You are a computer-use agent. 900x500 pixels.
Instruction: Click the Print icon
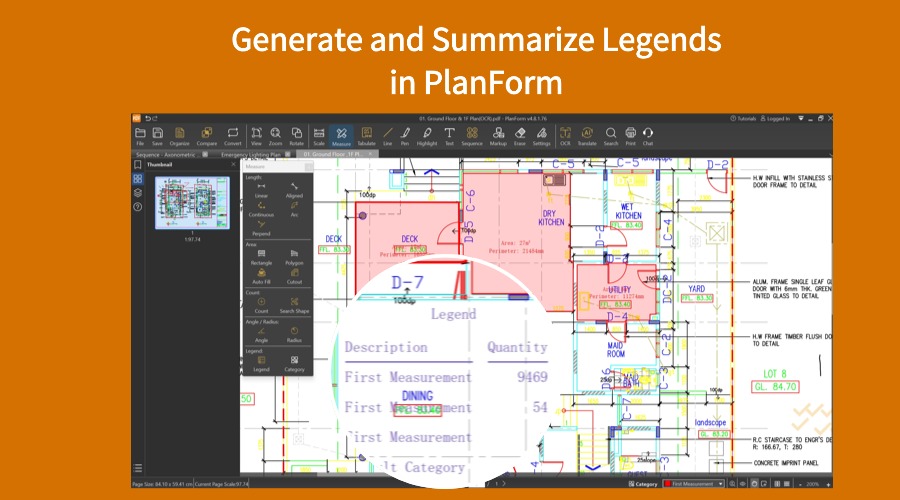[631, 137]
